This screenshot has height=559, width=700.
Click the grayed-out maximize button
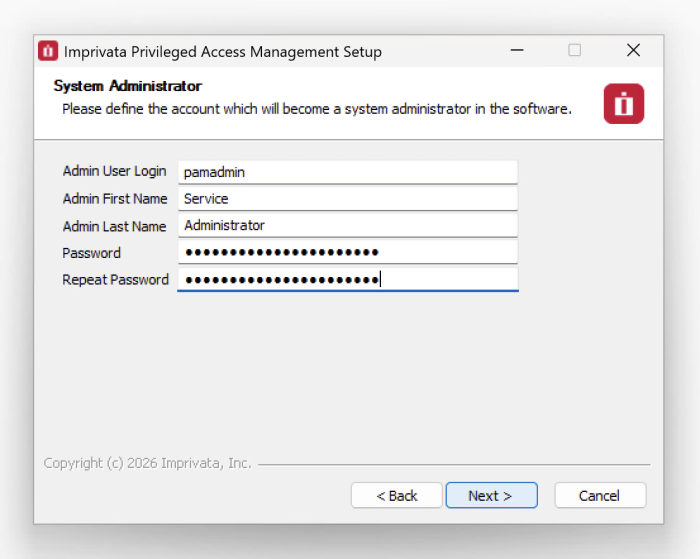pyautogui.click(x=575, y=51)
